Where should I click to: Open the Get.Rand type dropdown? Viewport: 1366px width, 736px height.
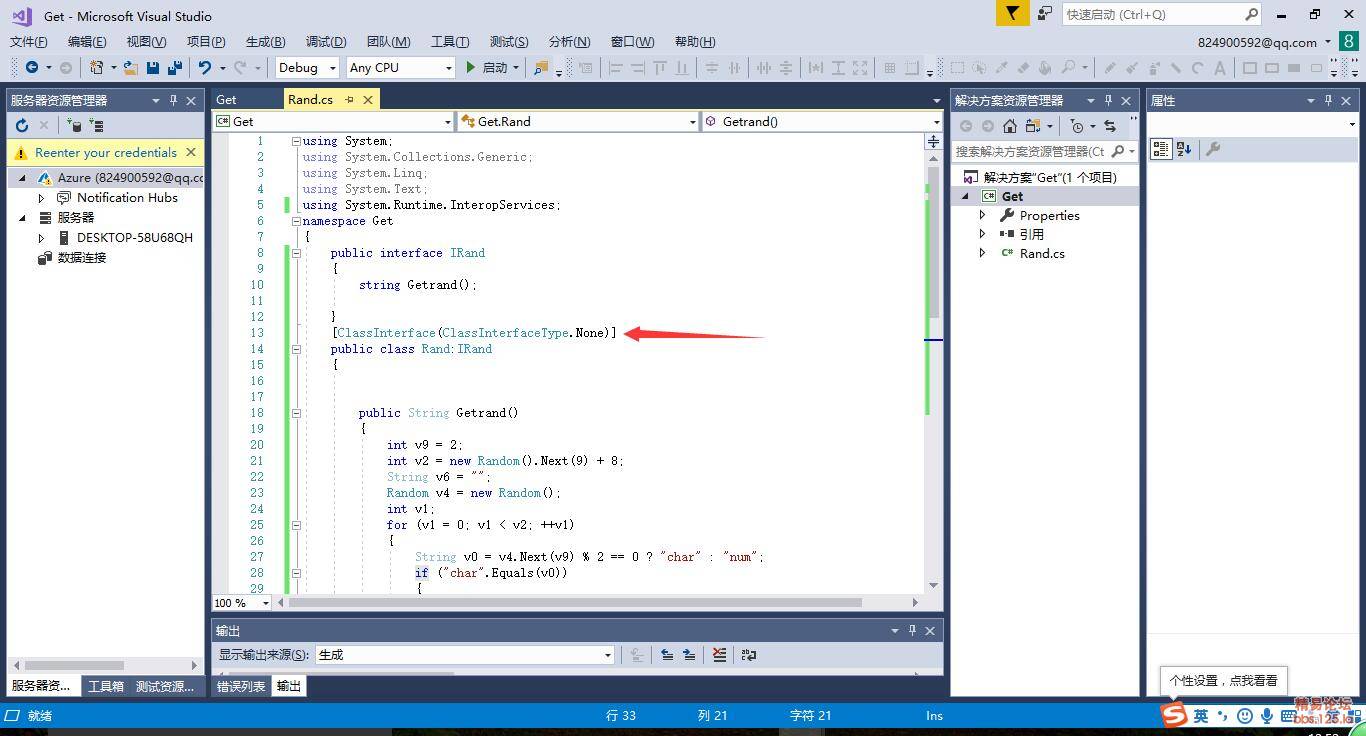coord(578,121)
